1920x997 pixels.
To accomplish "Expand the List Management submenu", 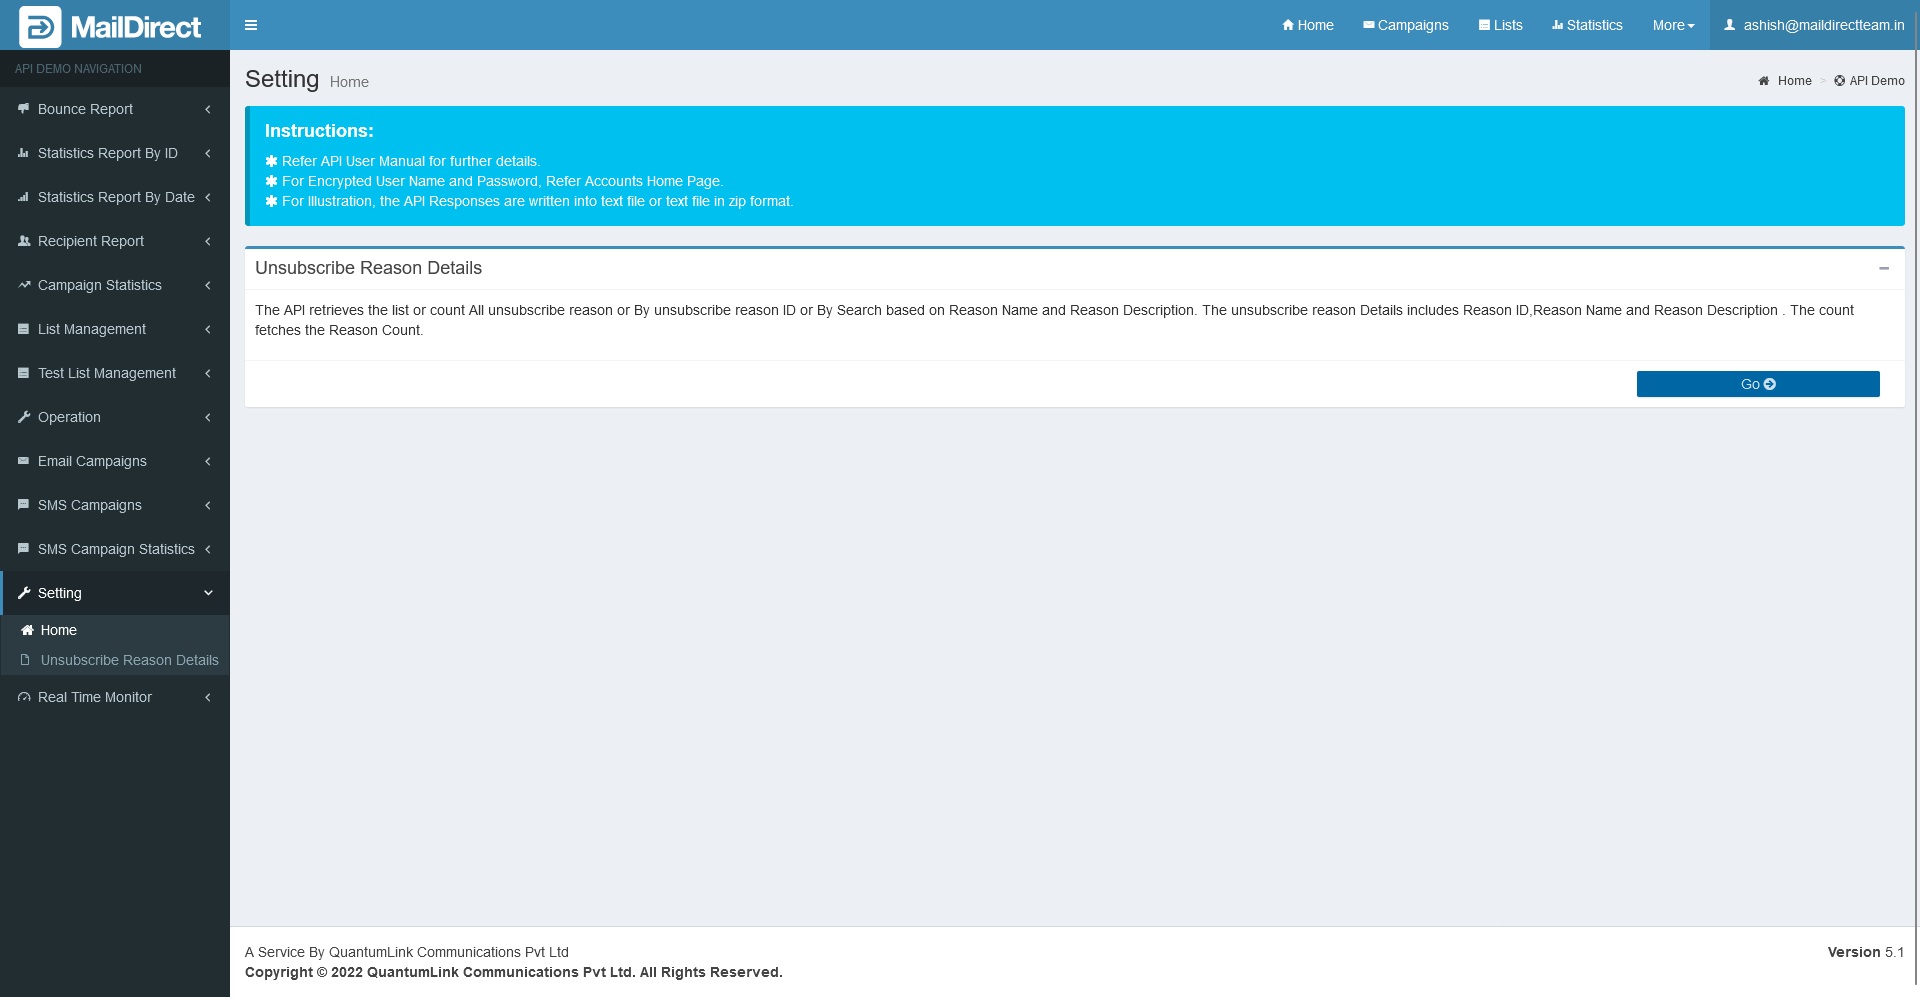I will (115, 329).
